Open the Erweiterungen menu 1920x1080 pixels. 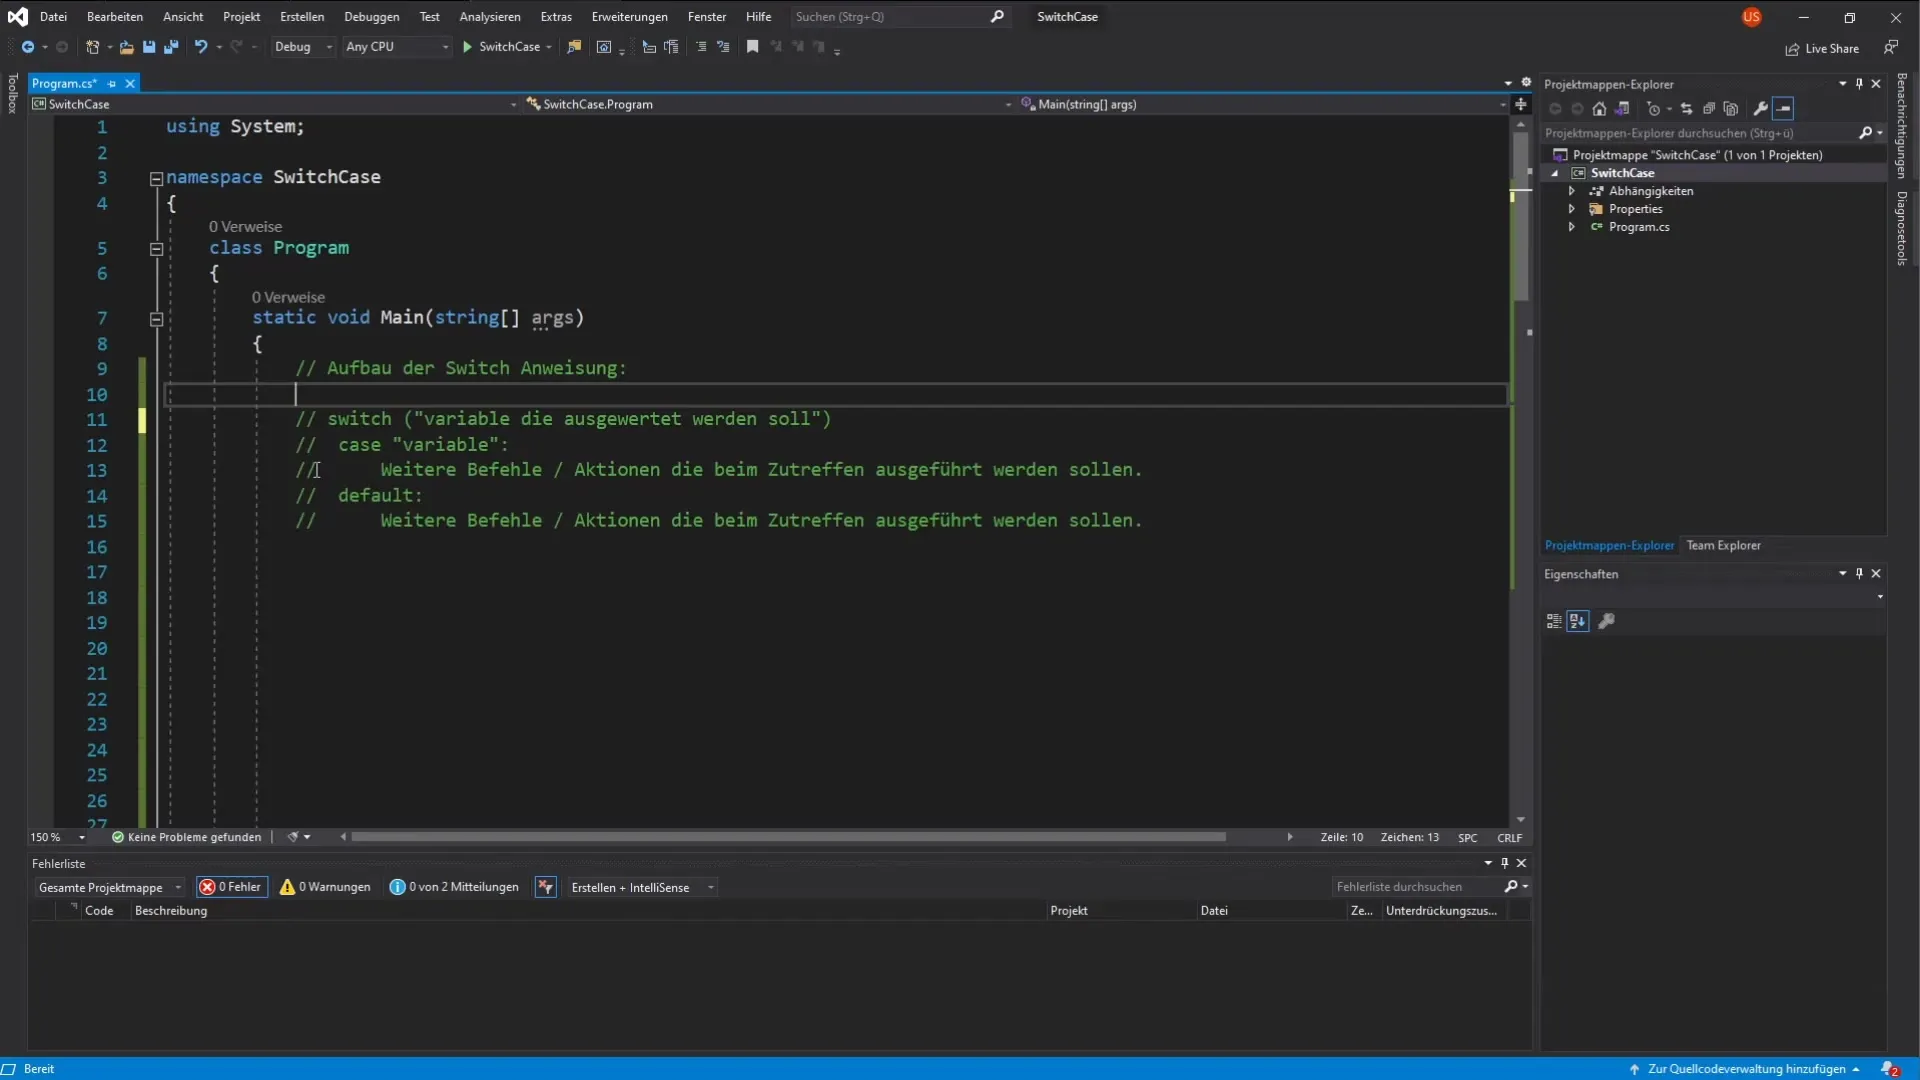[629, 17]
